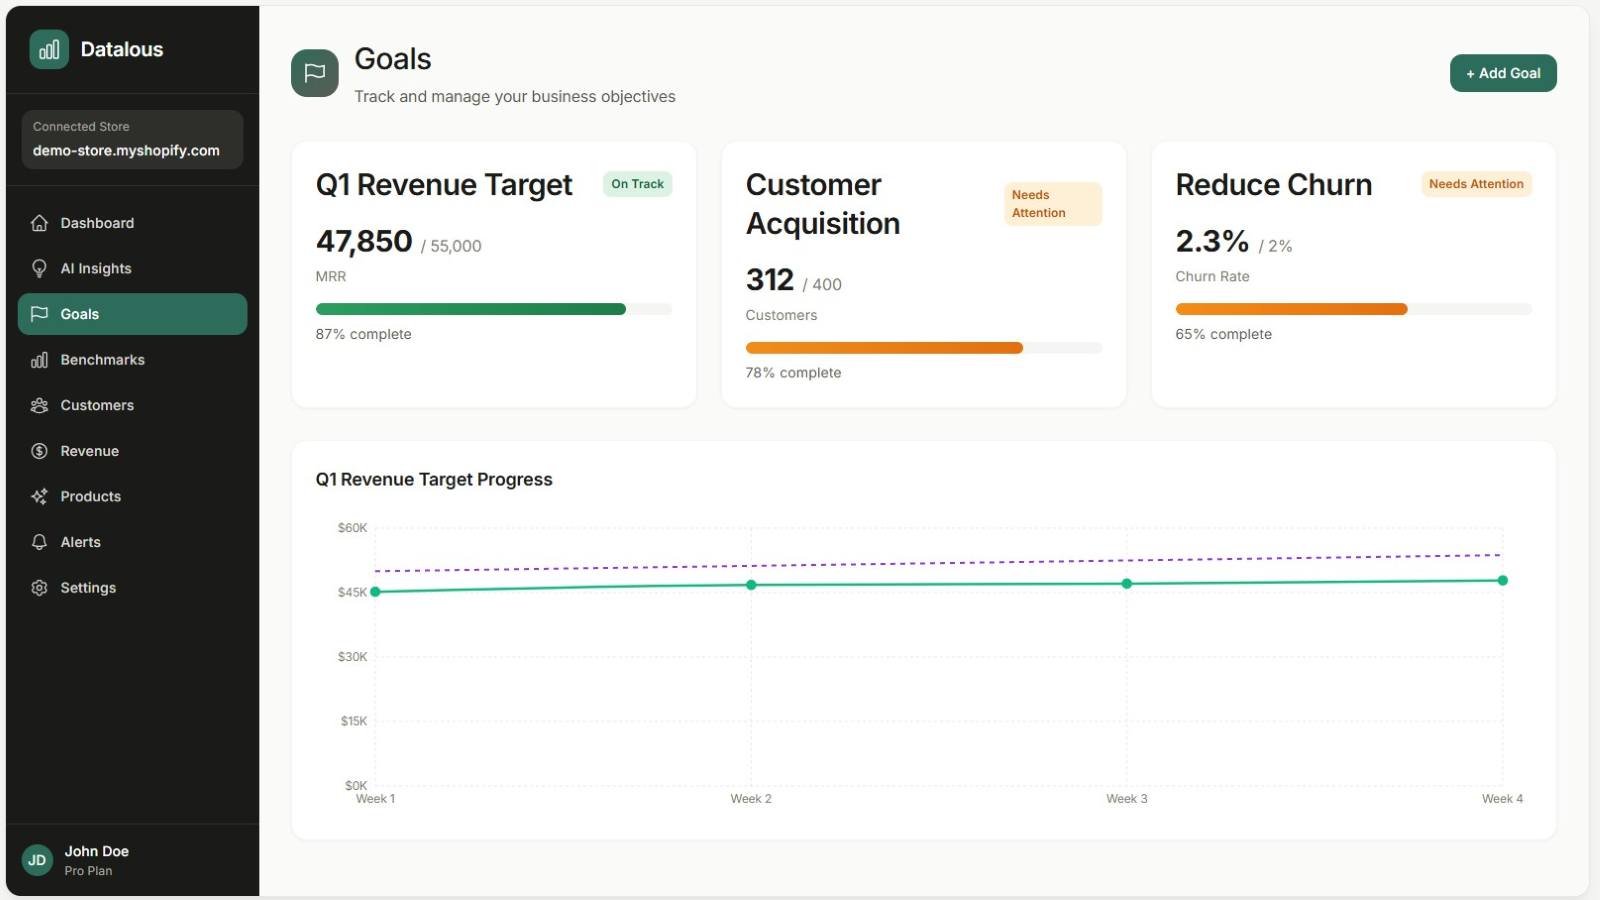Switch to the Goals section in the sidebar
Viewport: 1600px width, 900px height.
coord(131,313)
